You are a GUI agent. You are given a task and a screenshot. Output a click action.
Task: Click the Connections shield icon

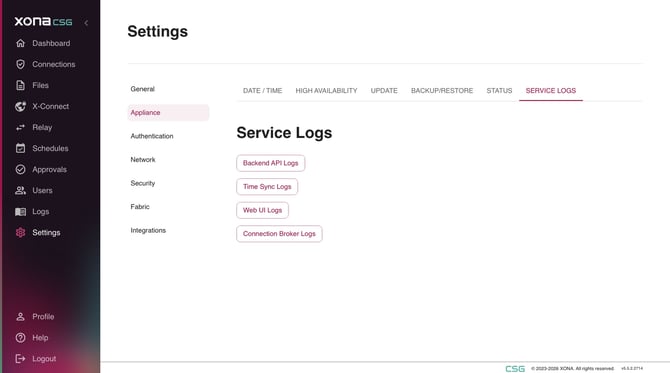(20, 64)
